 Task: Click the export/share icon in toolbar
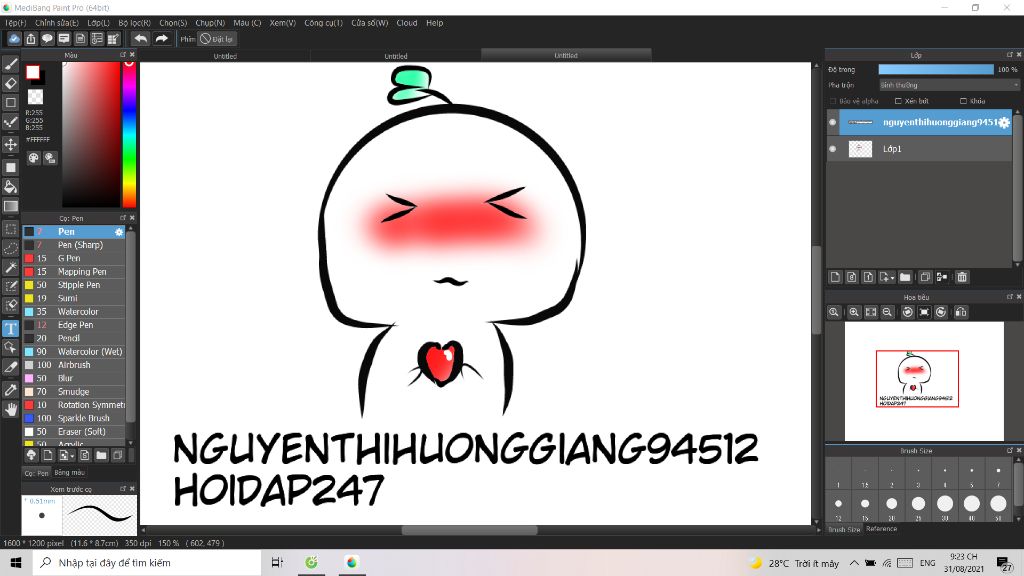31,39
